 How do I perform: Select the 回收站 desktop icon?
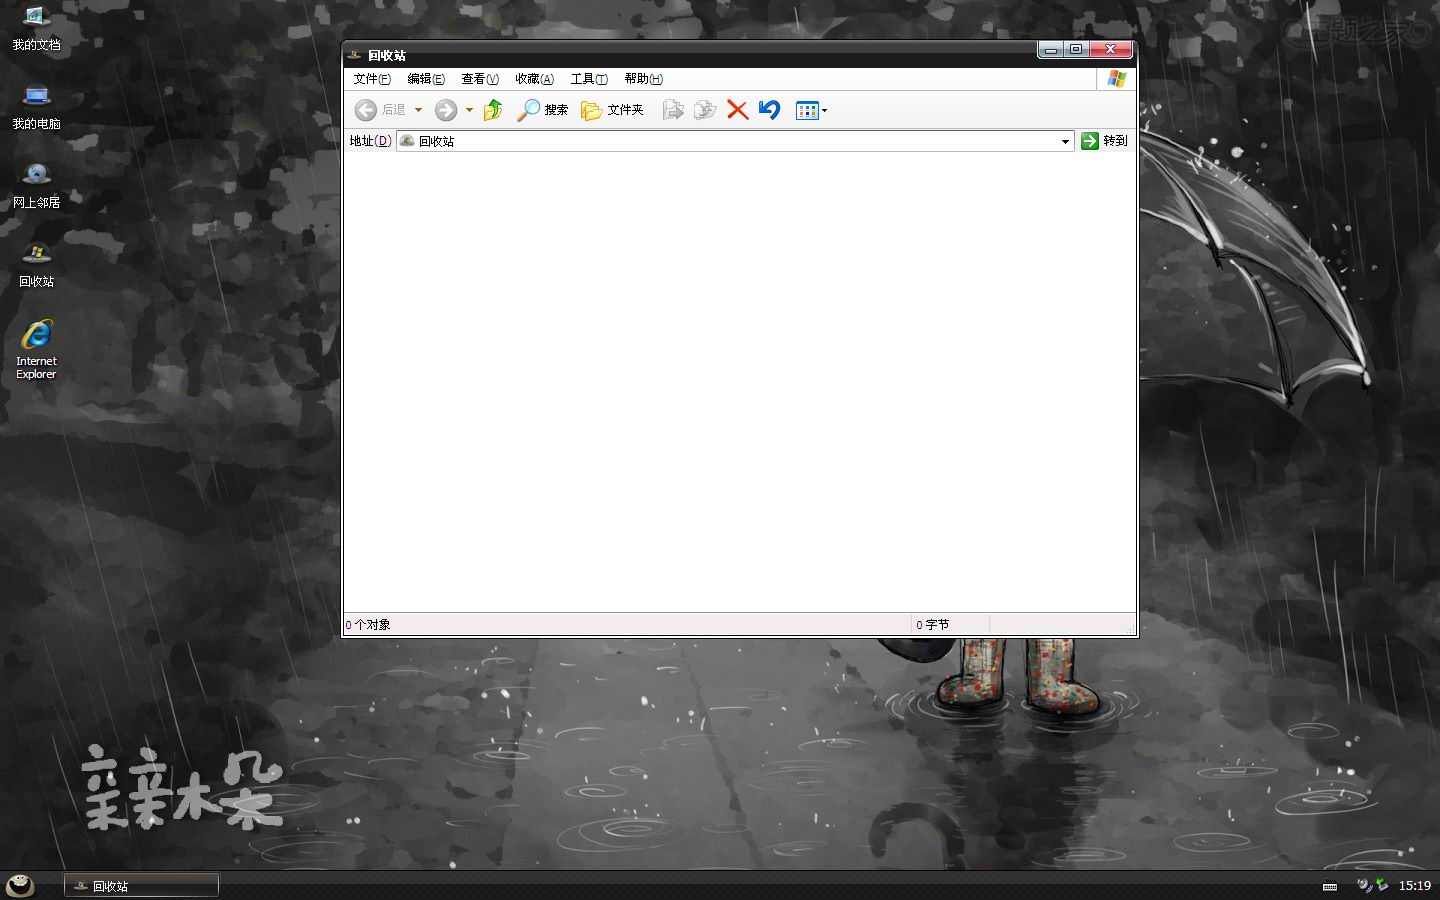pos(36,265)
